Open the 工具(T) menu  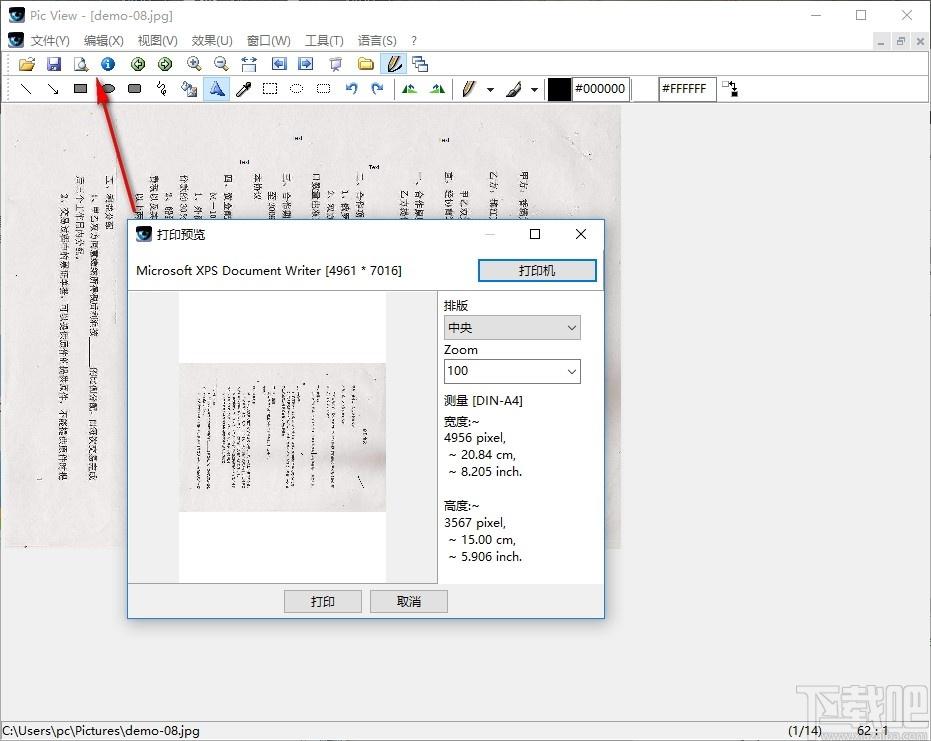tap(324, 40)
